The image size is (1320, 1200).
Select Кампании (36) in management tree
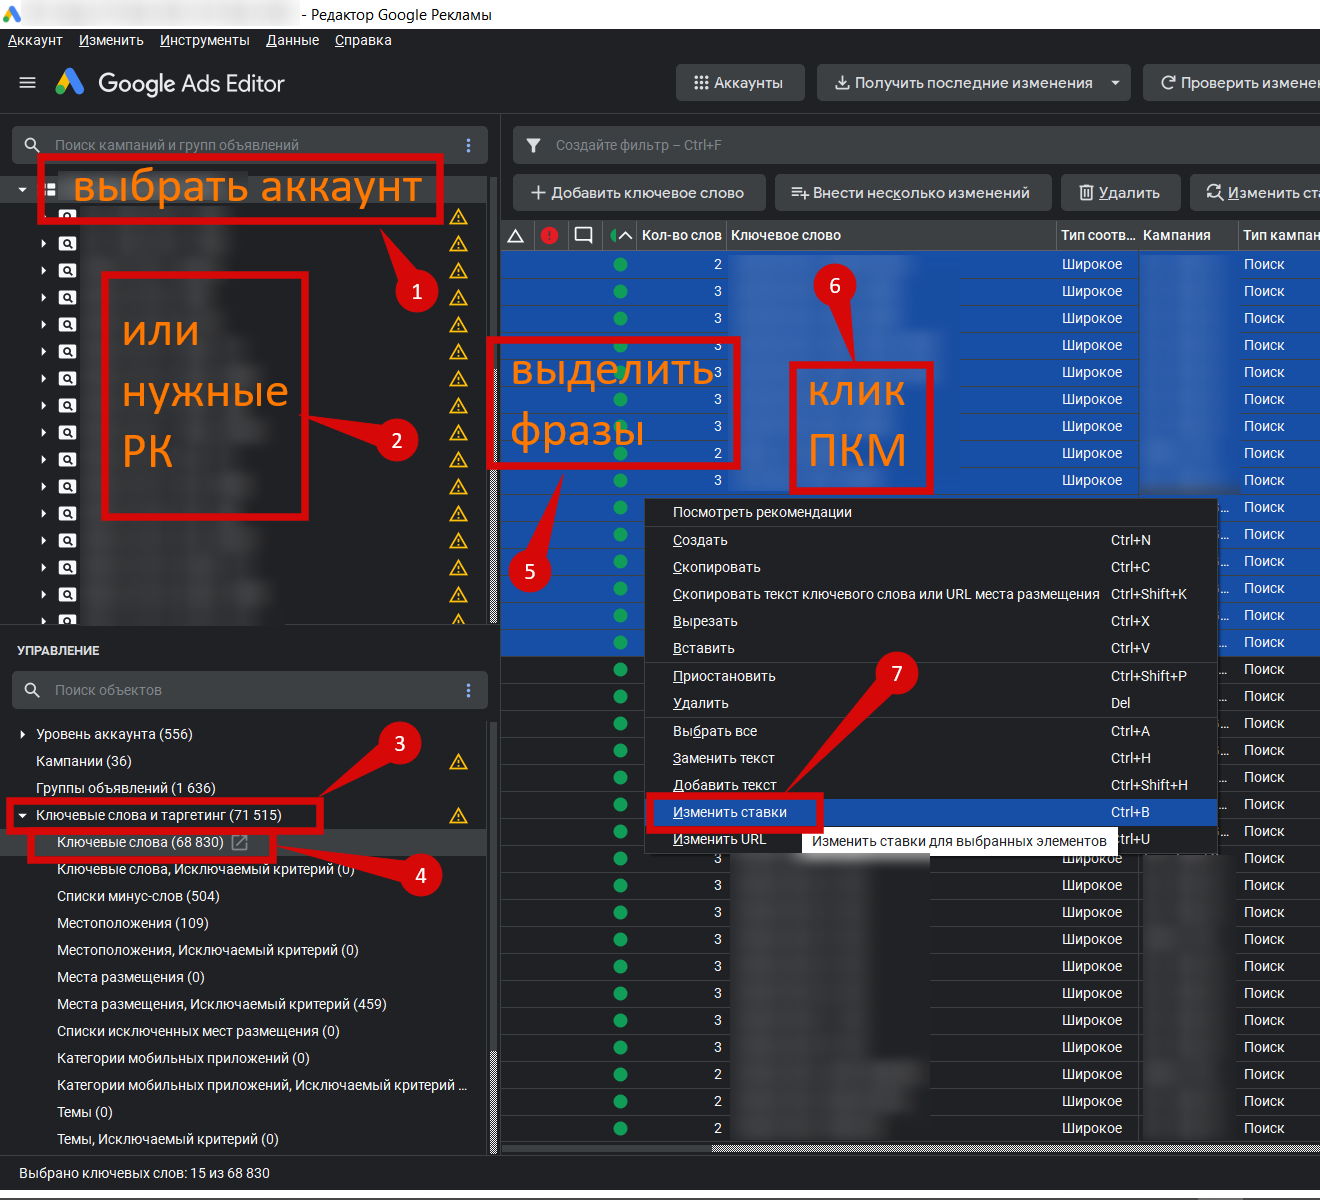point(84,761)
